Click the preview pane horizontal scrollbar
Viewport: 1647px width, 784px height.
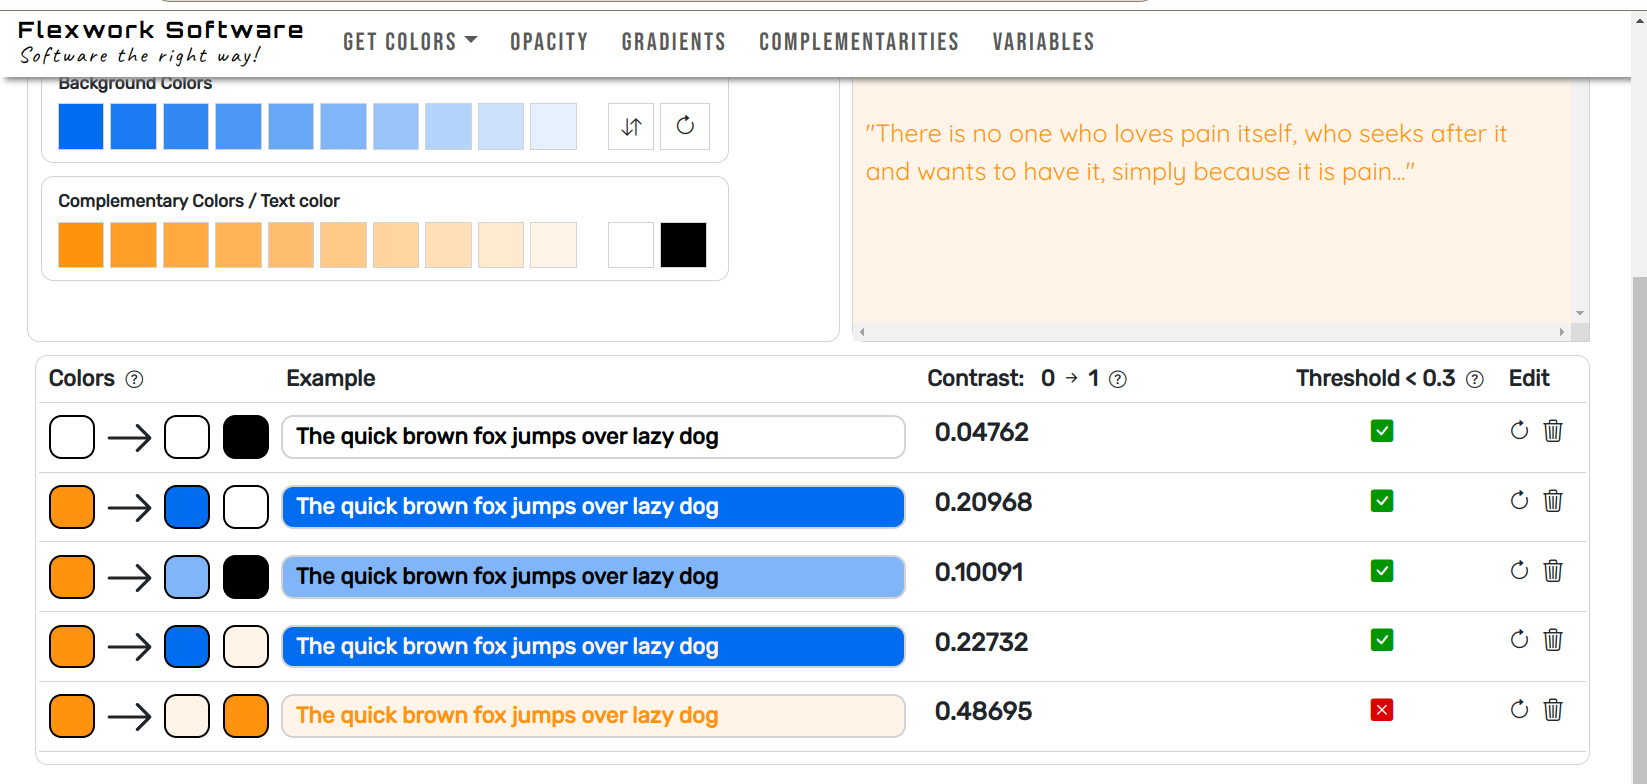click(1212, 332)
